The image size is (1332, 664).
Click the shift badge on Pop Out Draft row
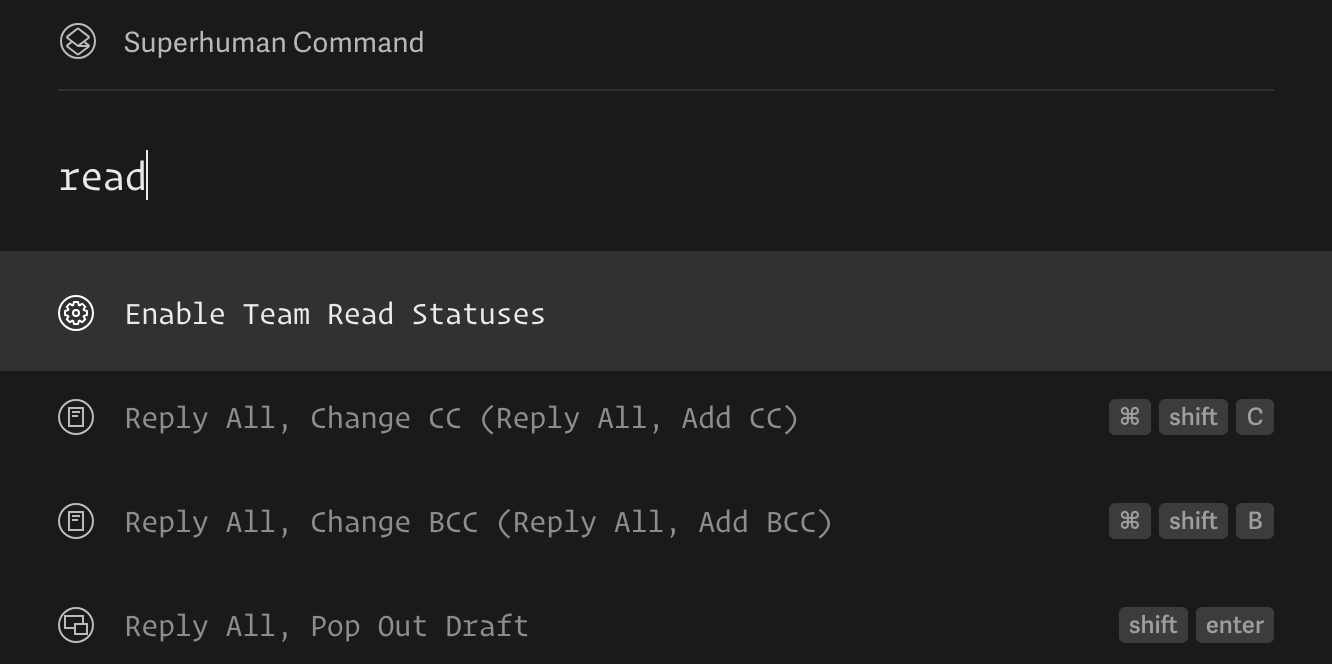point(1153,625)
